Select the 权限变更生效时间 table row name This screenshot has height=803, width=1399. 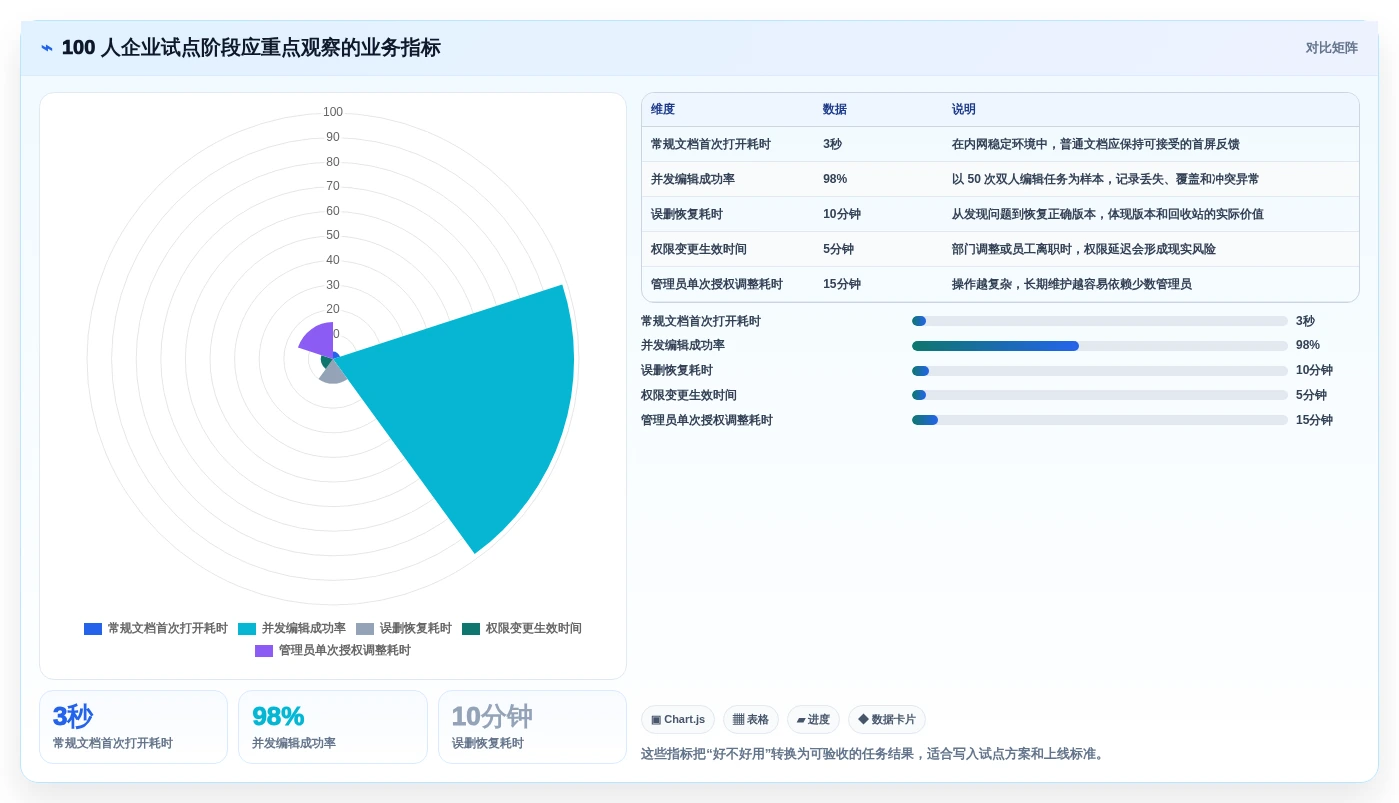pyautogui.click(x=699, y=250)
